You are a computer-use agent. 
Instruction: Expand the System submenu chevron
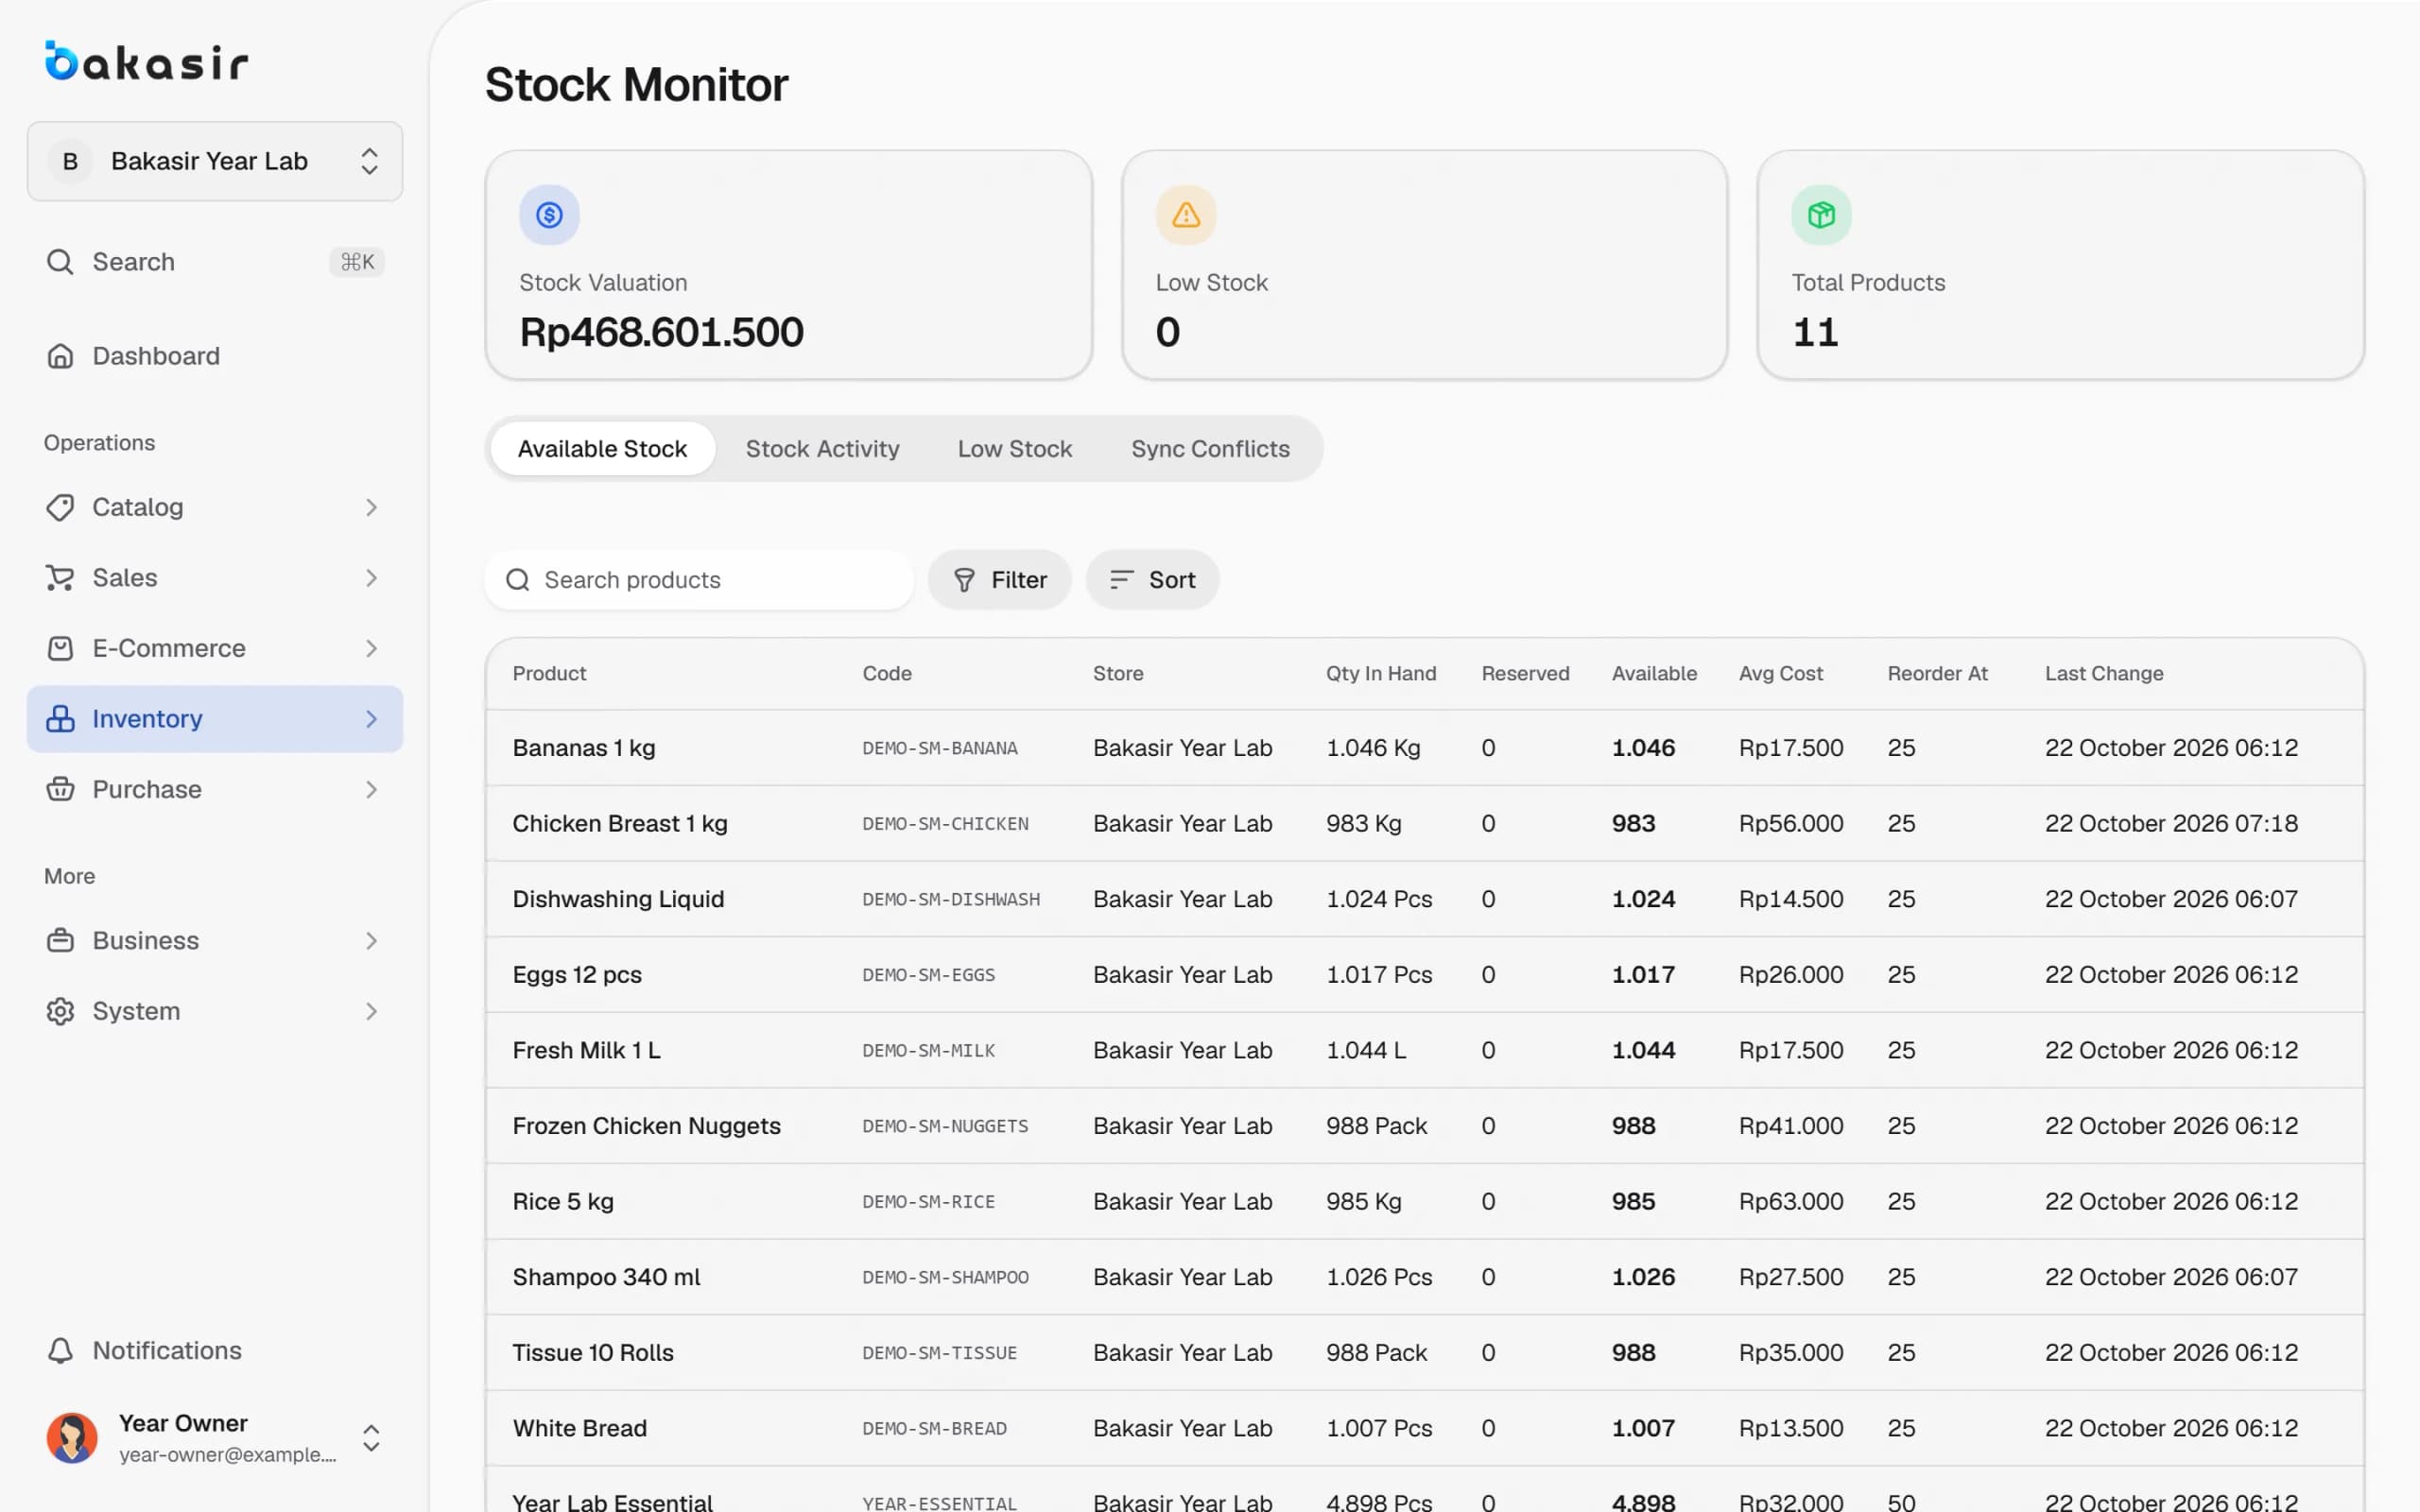click(x=371, y=1011)
